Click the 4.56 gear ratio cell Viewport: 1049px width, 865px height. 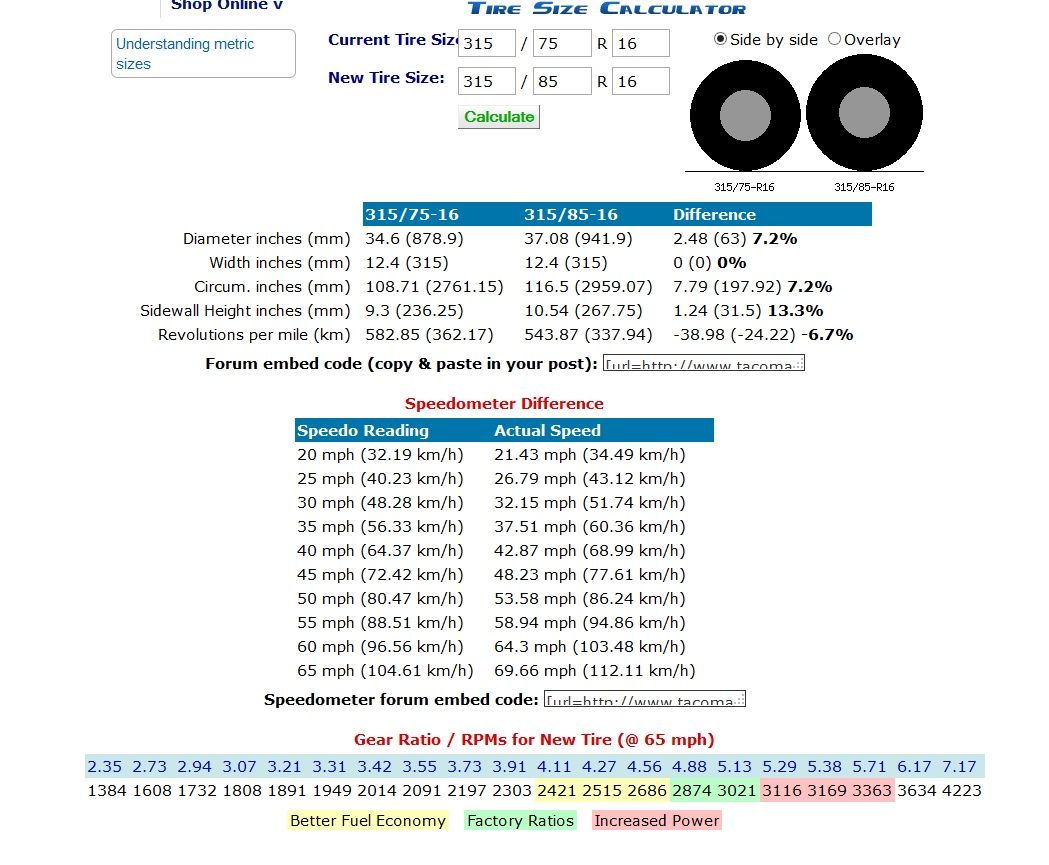pos(644,767)
